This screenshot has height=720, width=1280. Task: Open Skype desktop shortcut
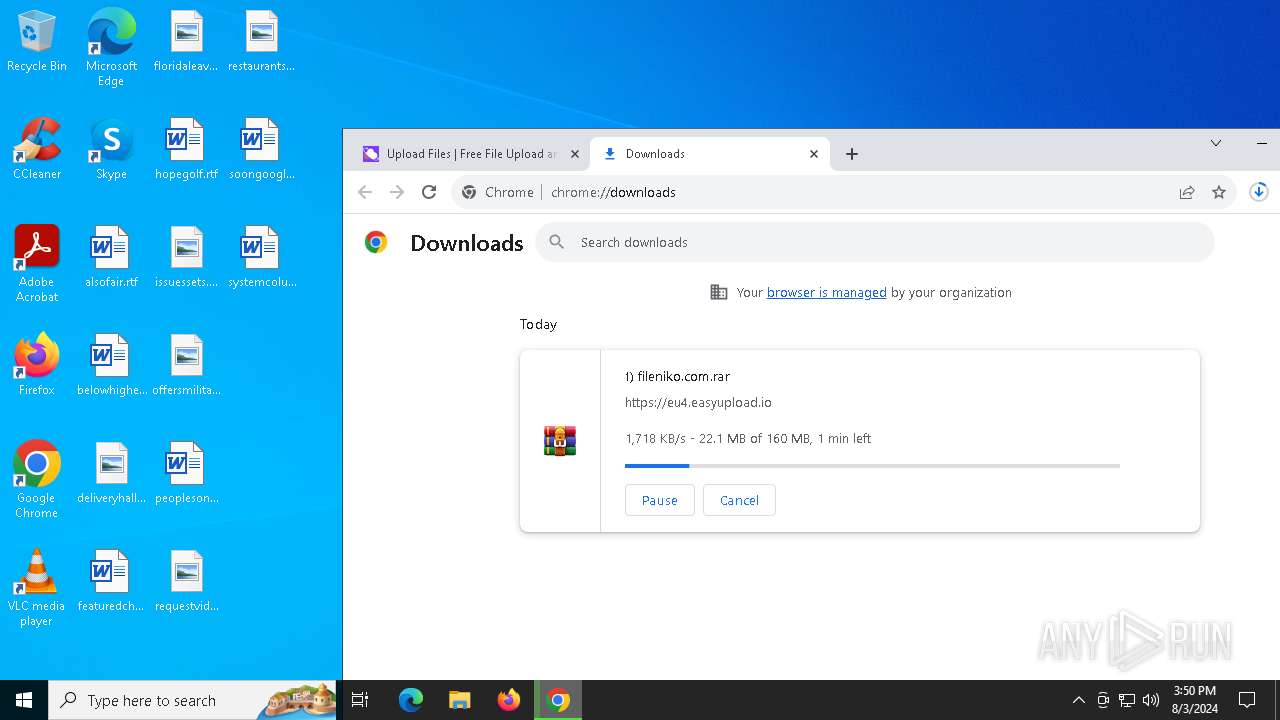click(x=111, y=150)
